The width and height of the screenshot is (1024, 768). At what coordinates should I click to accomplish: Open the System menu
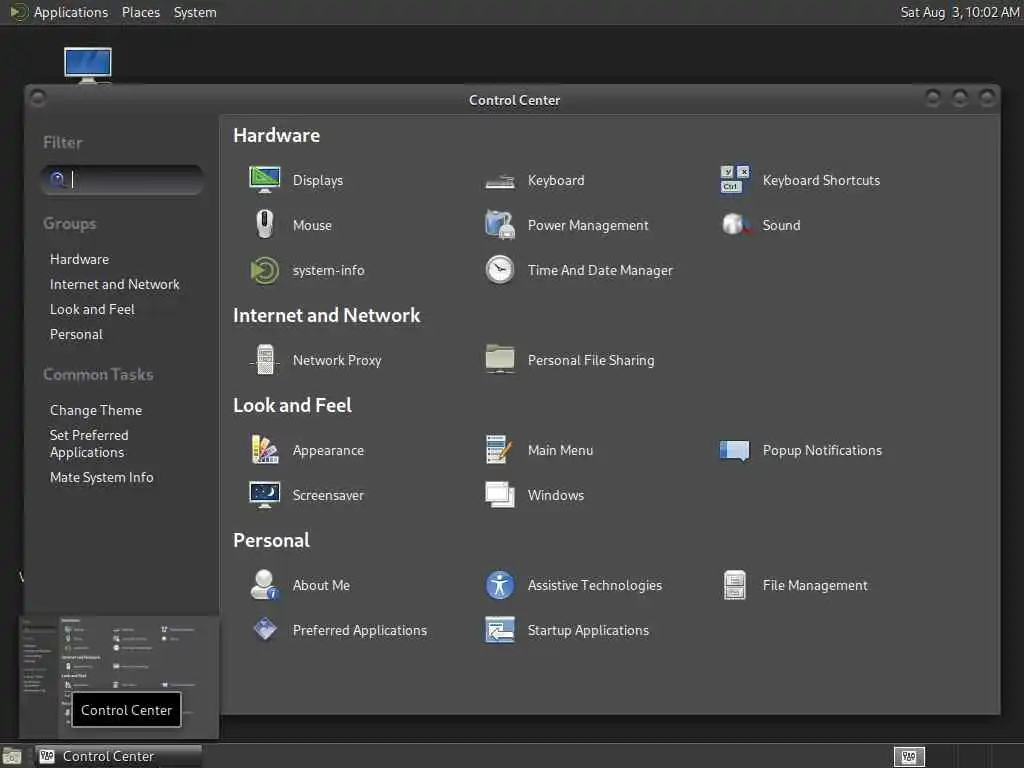click(195, 12)
